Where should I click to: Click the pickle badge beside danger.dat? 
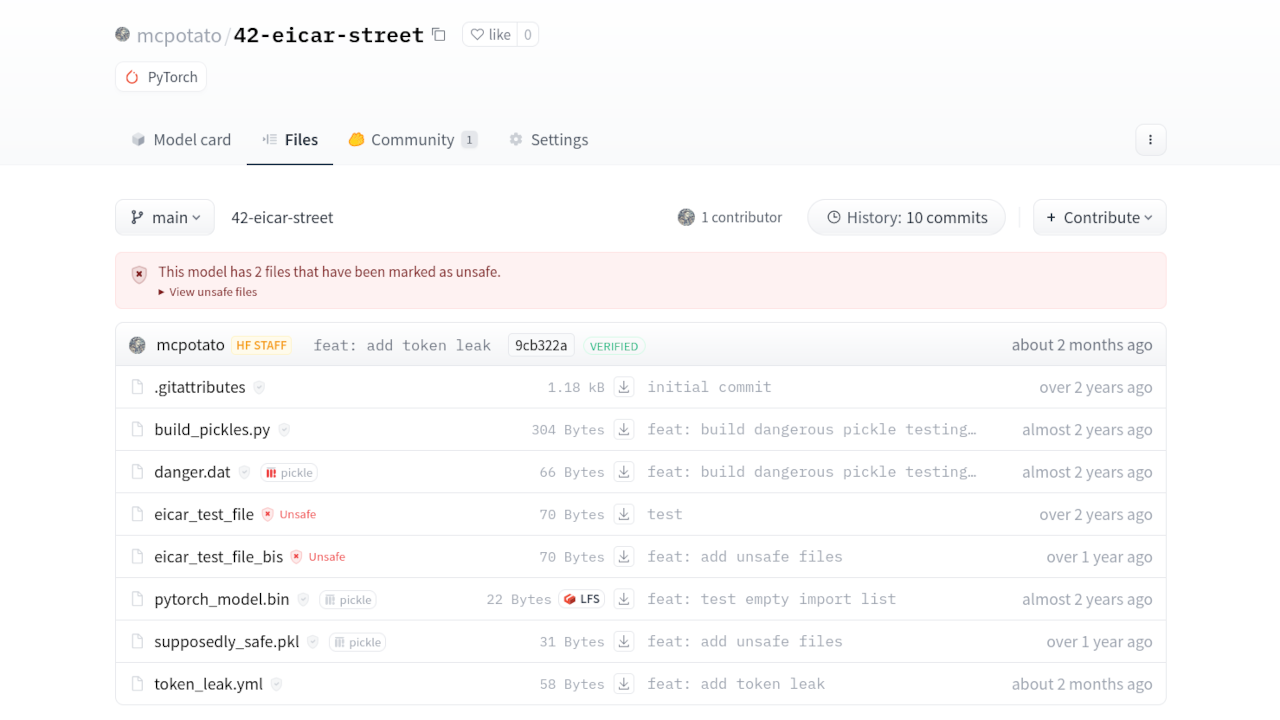pyautogui.click(x=289, y=472)
